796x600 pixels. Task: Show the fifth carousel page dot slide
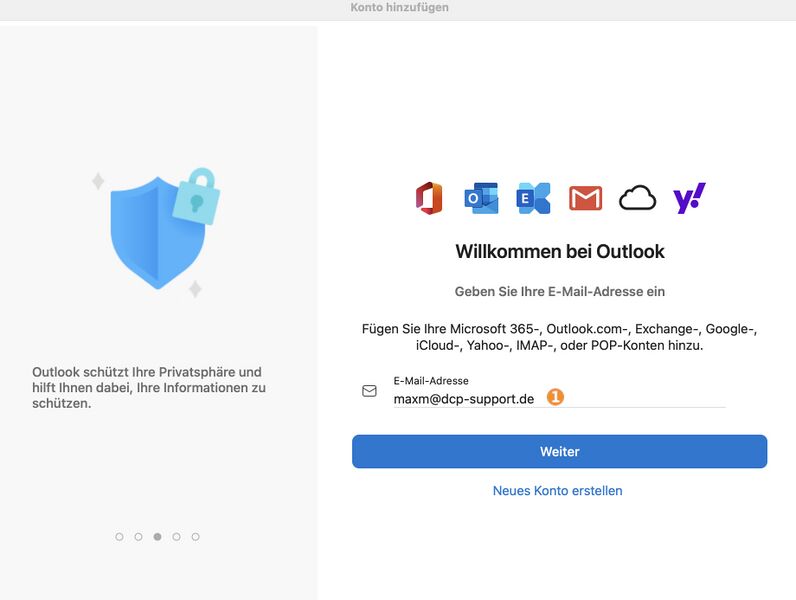point(195,537)
